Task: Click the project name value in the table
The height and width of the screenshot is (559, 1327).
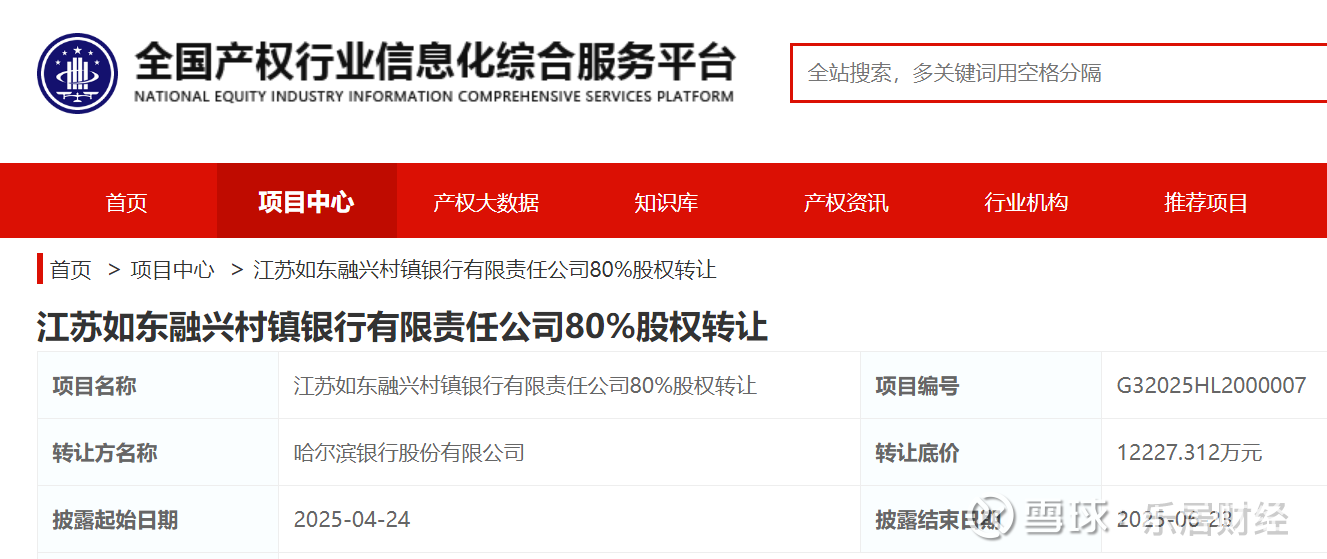Action: (x=525, y=386)
